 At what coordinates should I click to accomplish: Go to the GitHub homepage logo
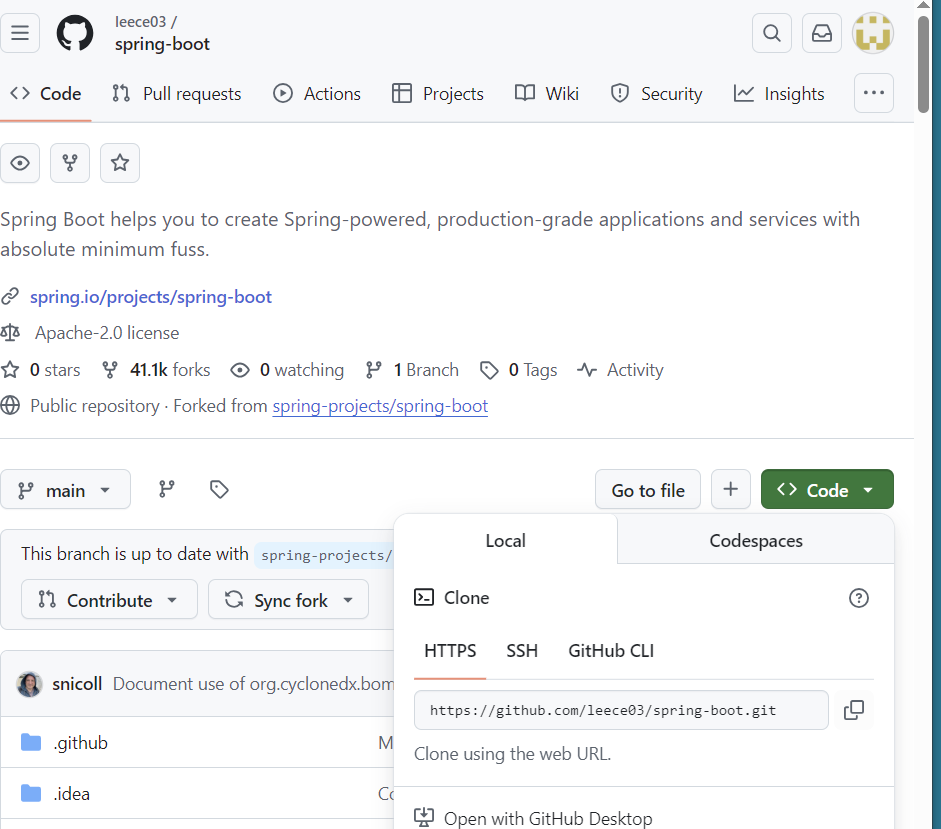(x=75, y=33)
